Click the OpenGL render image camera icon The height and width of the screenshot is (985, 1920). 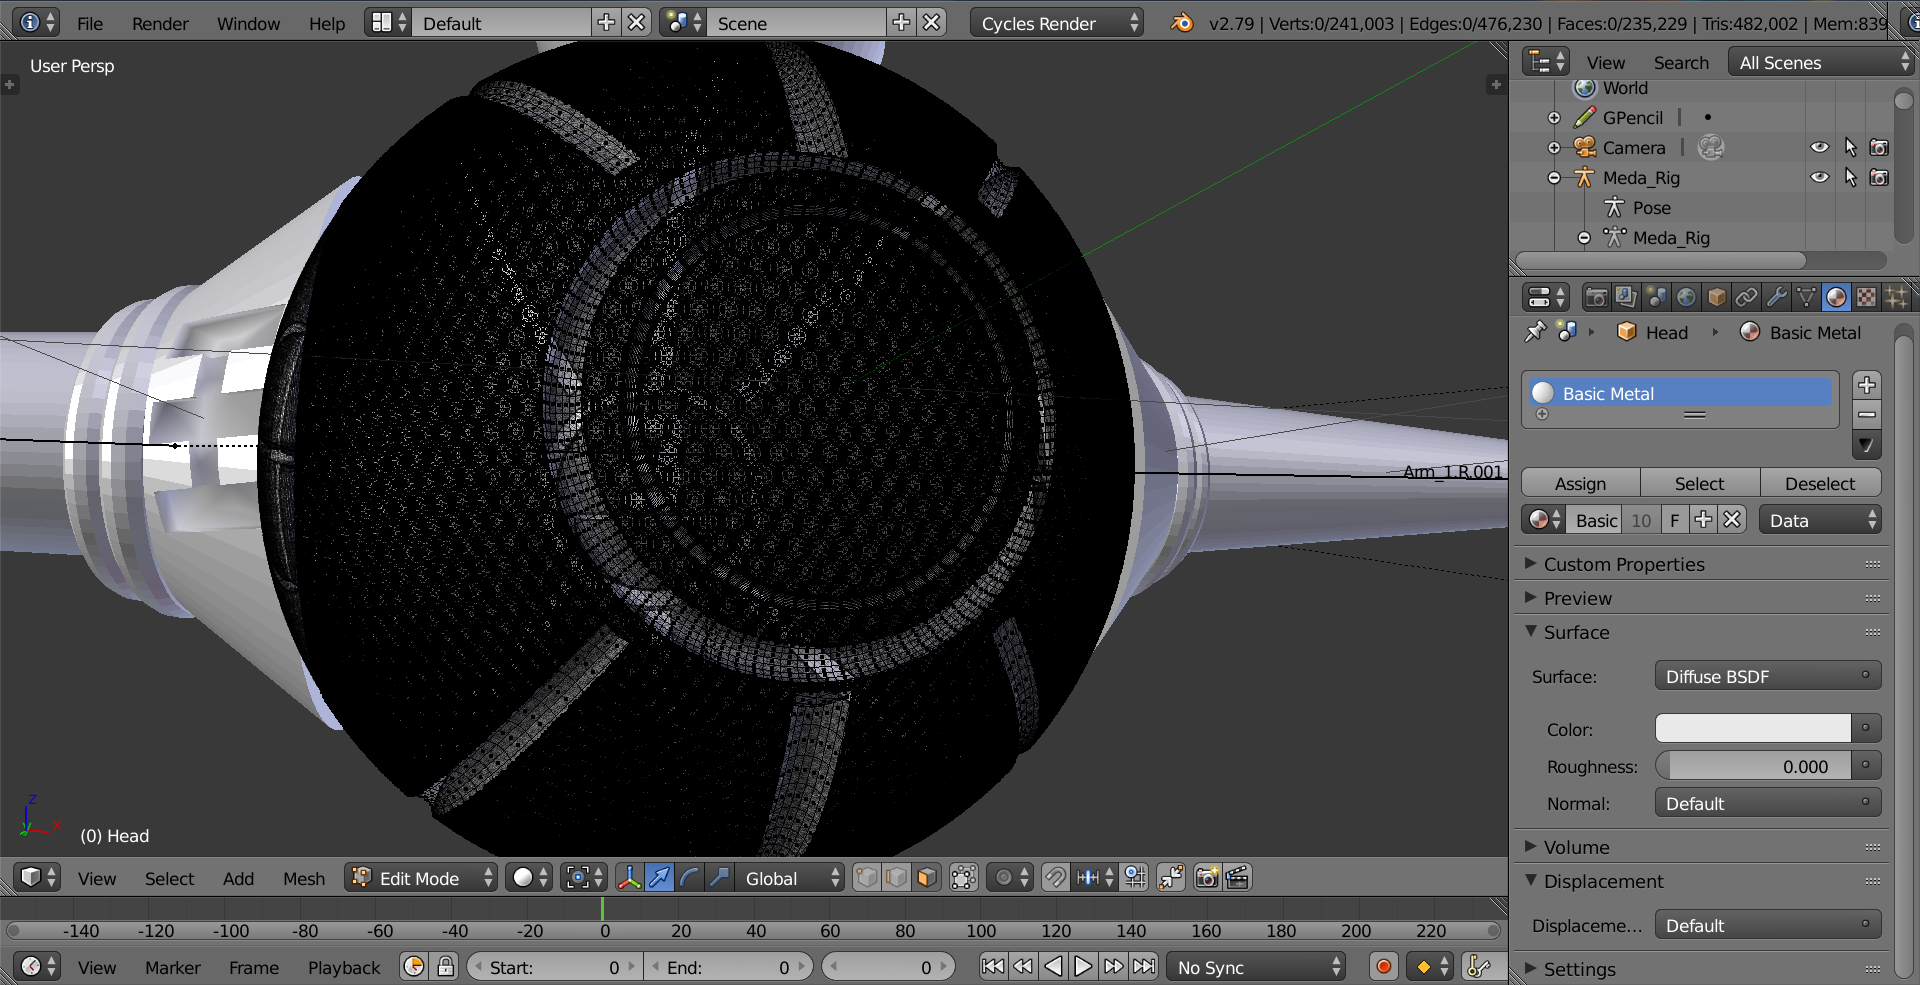(x=1207, y=878)
